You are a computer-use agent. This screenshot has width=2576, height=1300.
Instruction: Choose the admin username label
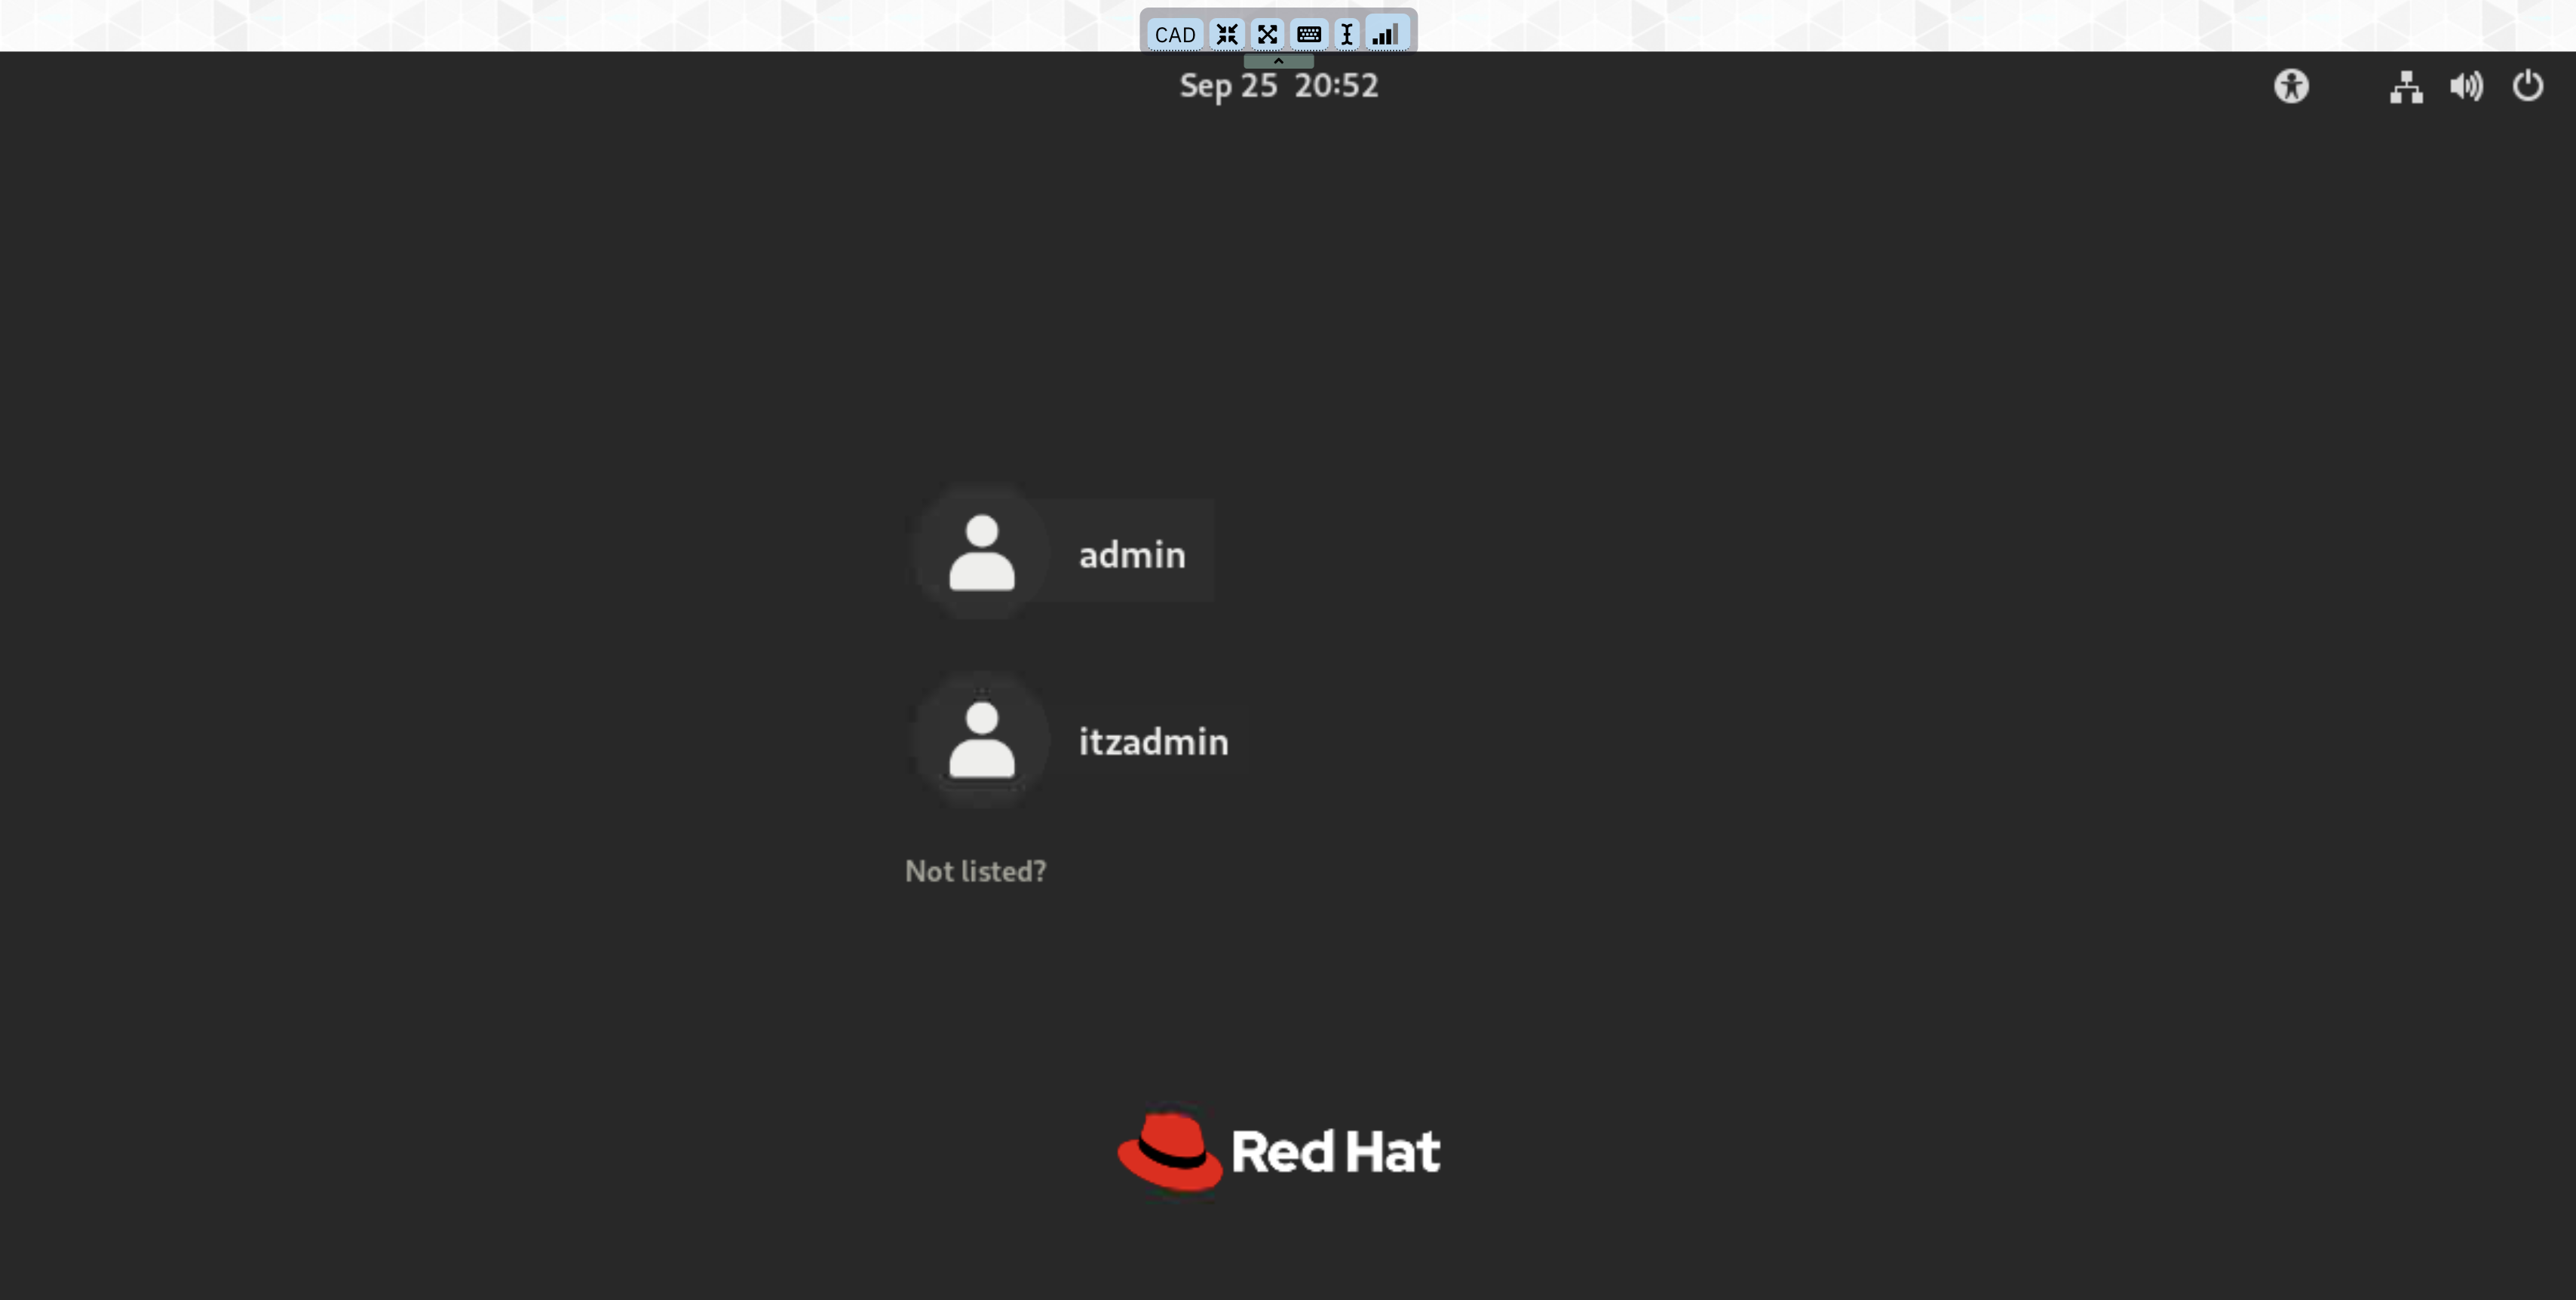[x=1132, y=555]
